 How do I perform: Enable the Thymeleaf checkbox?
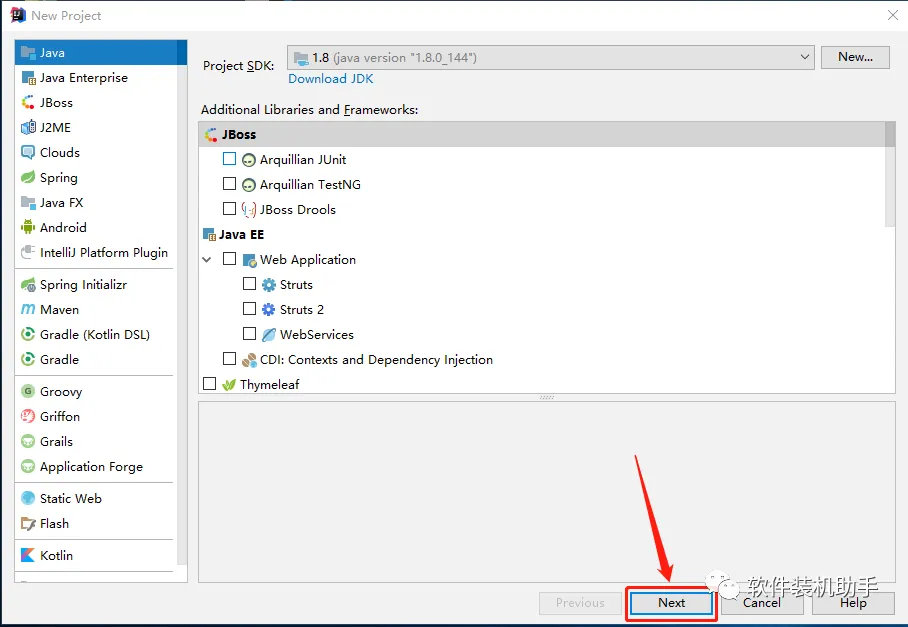coord(210,383)
